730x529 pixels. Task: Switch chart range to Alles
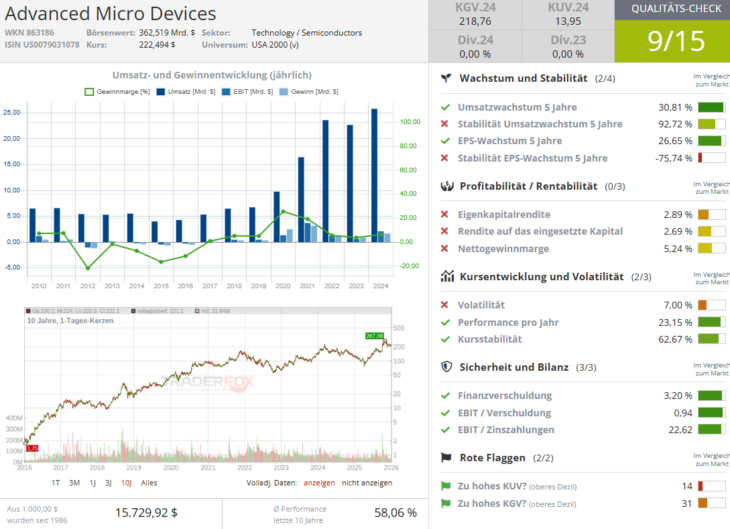[x=149, y=482]
